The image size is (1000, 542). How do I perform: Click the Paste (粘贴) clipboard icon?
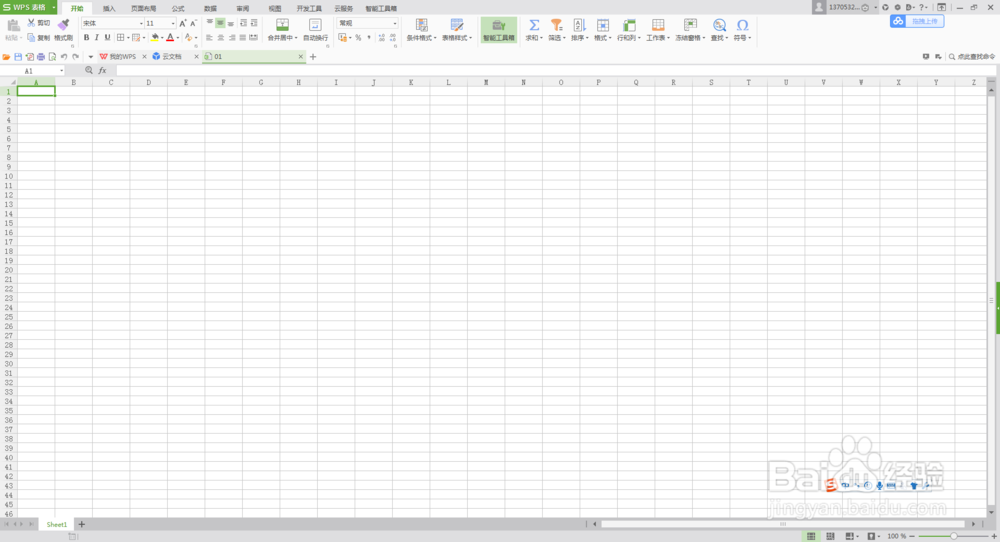click(13, 26)
